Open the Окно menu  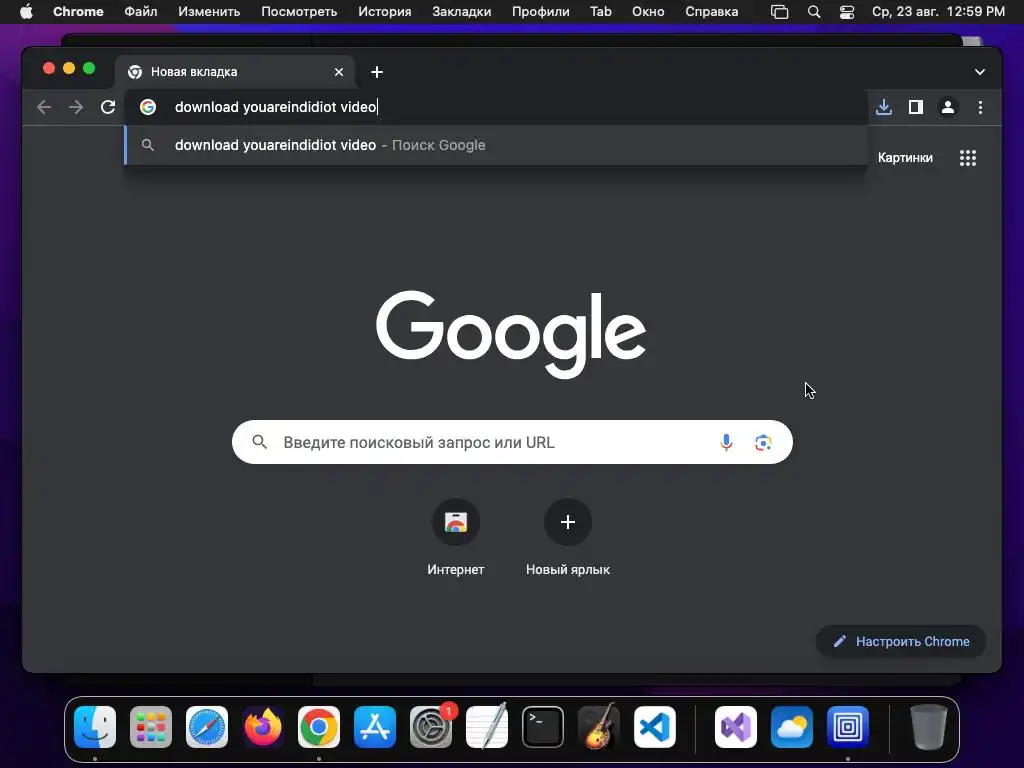click(648, 12)
